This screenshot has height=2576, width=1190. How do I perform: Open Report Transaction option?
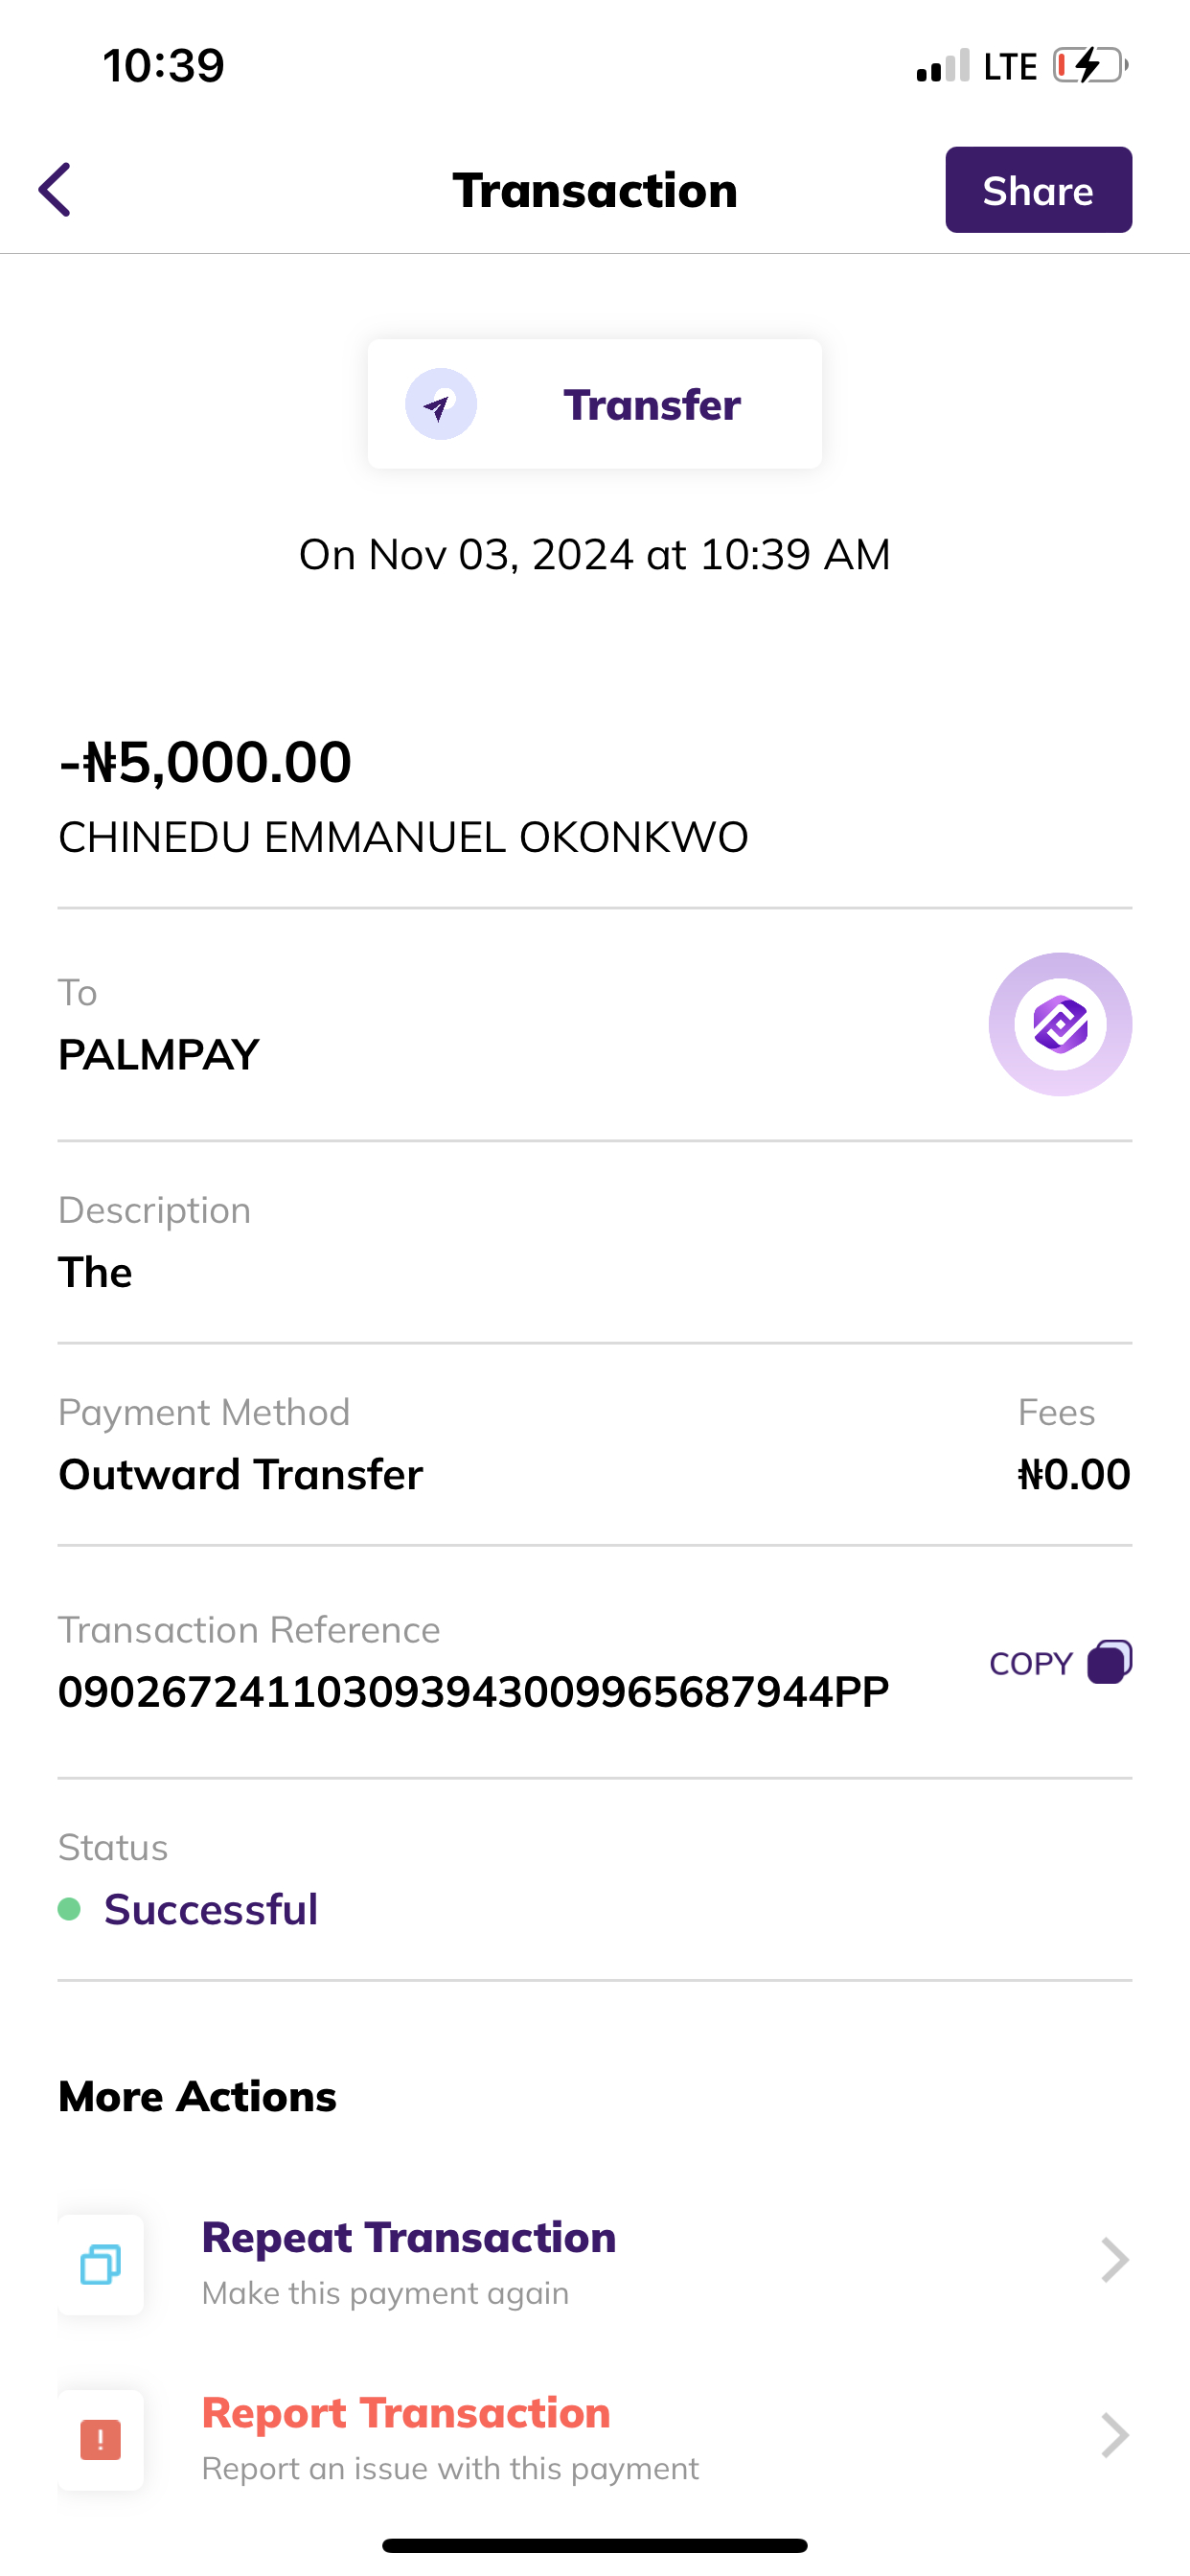[x=406, y=2413]
